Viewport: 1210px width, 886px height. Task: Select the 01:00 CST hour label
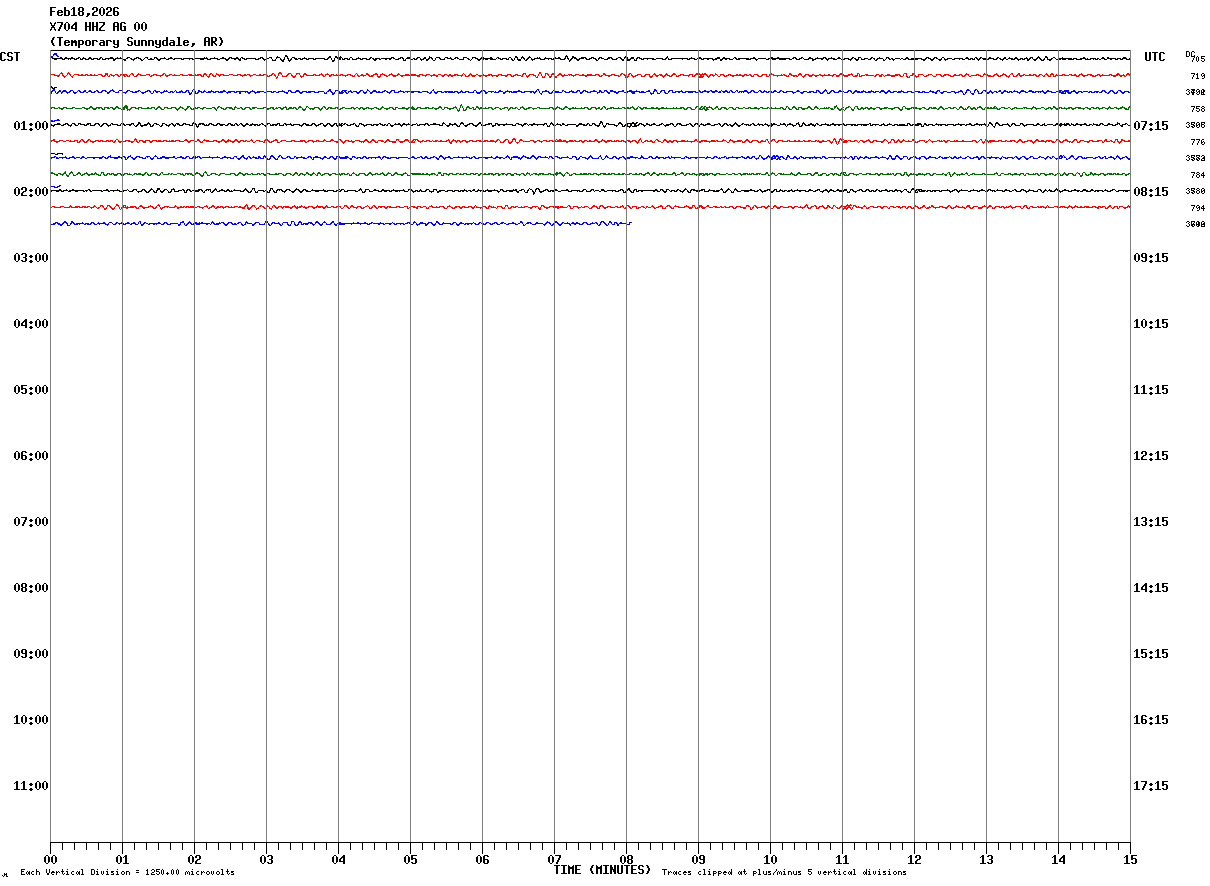pyautogui.click(x=31, y=126)
